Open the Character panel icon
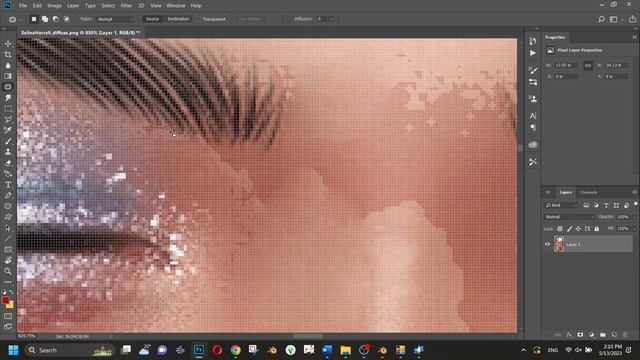The image size is (640, 360). pyautogui.click(x=533, y=116)
